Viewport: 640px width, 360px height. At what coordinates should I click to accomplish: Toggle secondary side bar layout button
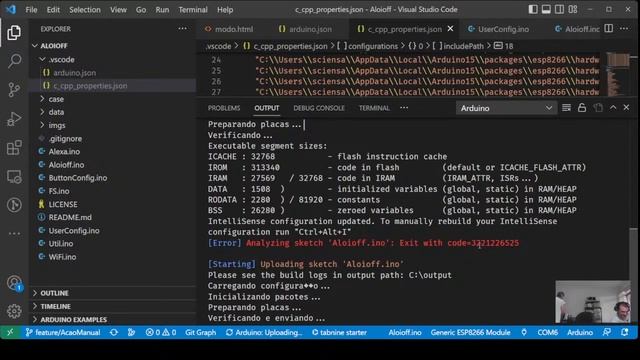point(559,9)
